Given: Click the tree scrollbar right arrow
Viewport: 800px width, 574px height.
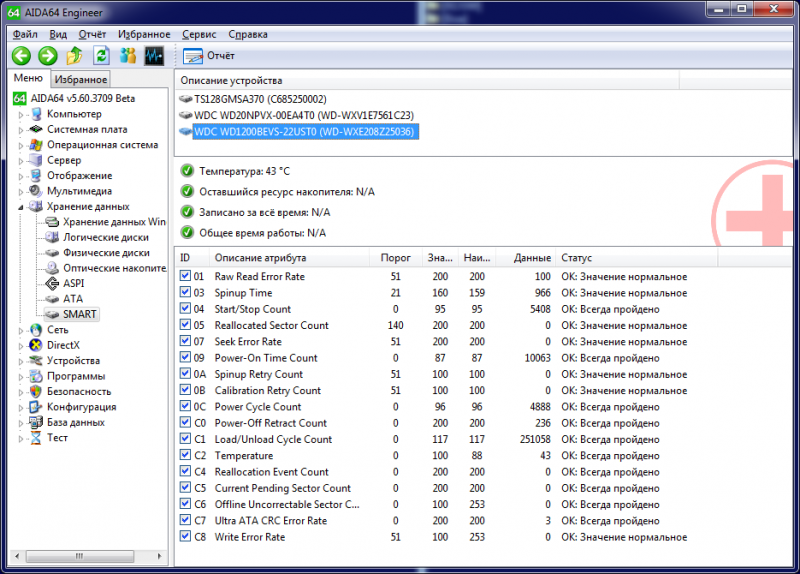Looking at the screenshot, I should coord(160,556).
